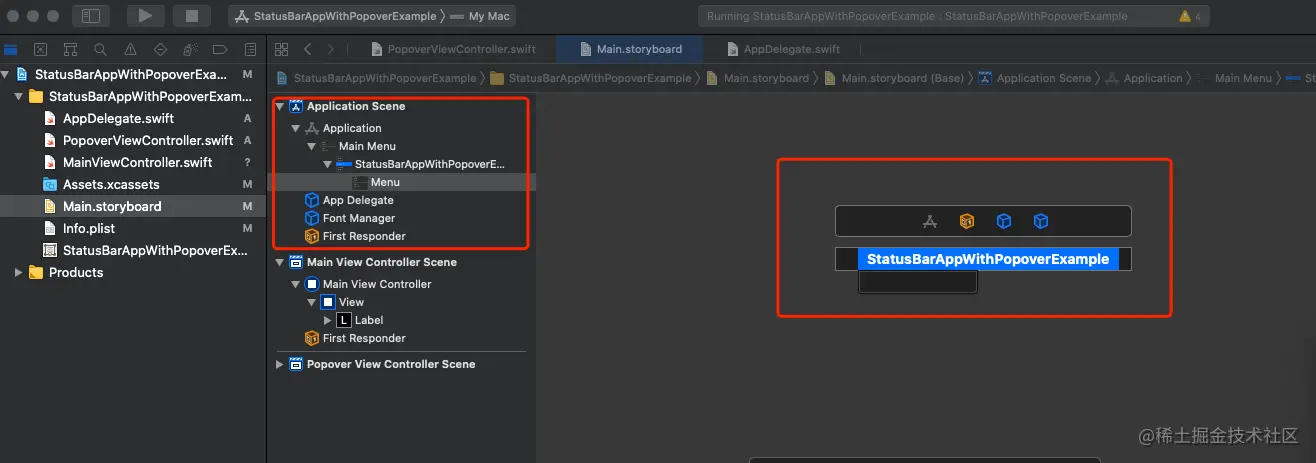Toggle the navigator sidebar button
Image resolution: width=1316 pixels, height=463 pixels.
click(x=91, y=16)
